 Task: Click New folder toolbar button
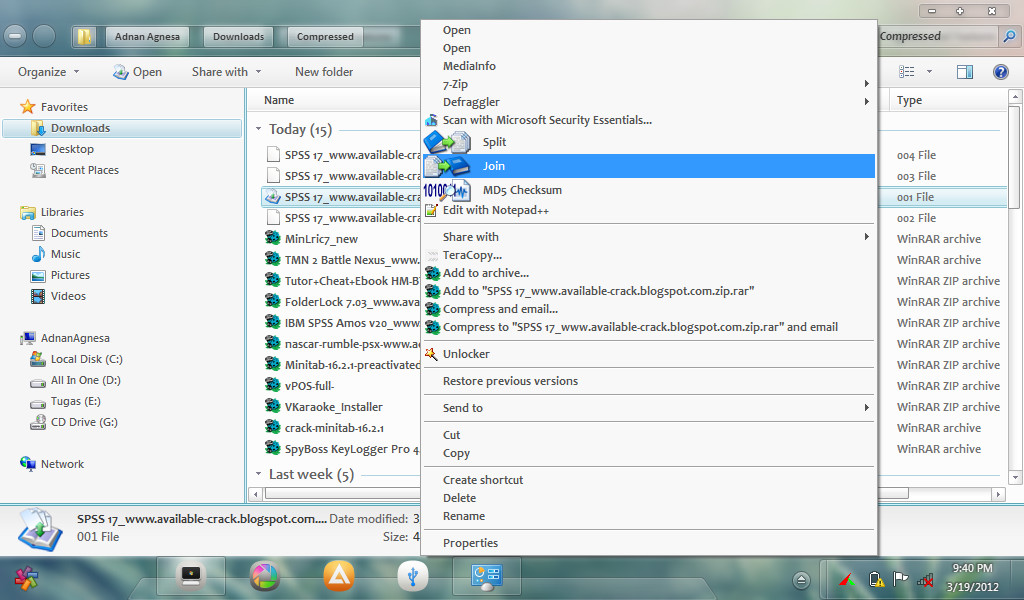324,72
